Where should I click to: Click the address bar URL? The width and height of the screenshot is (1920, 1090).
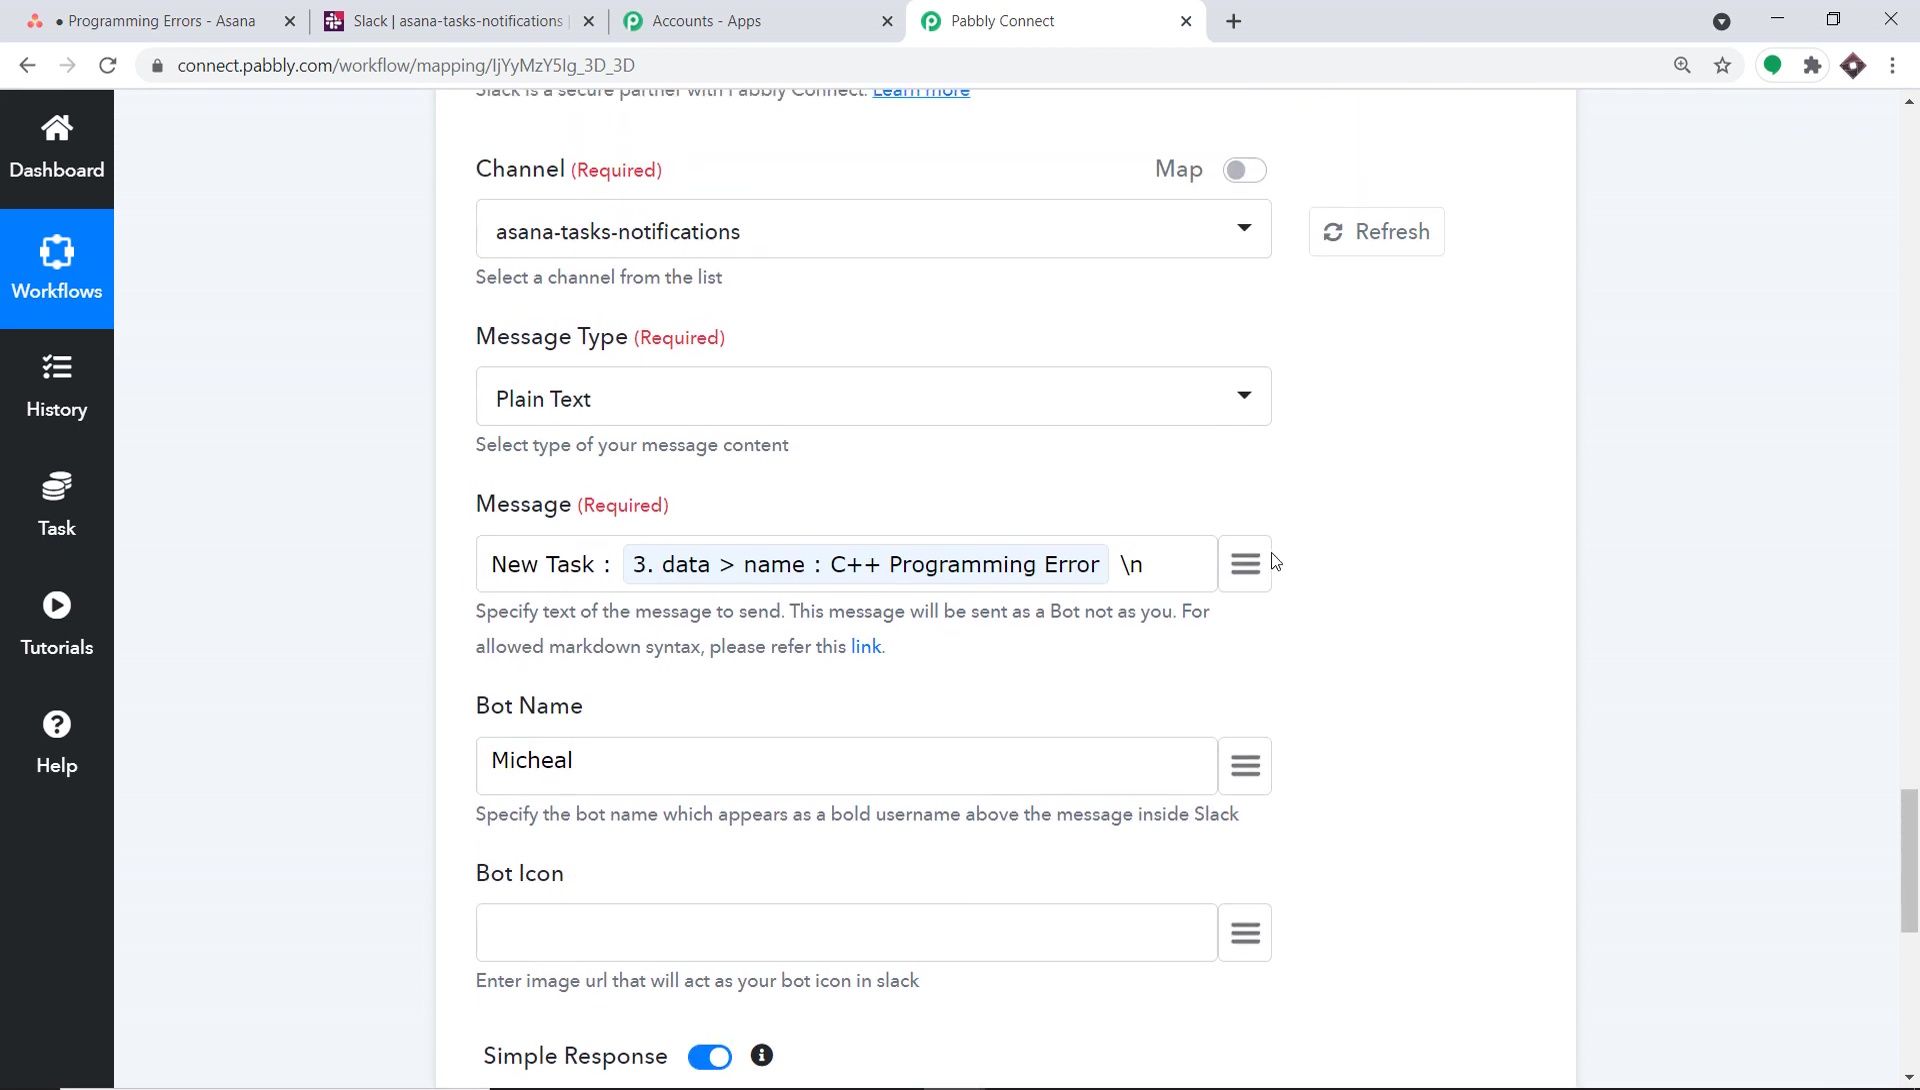(x=406, y=66)
